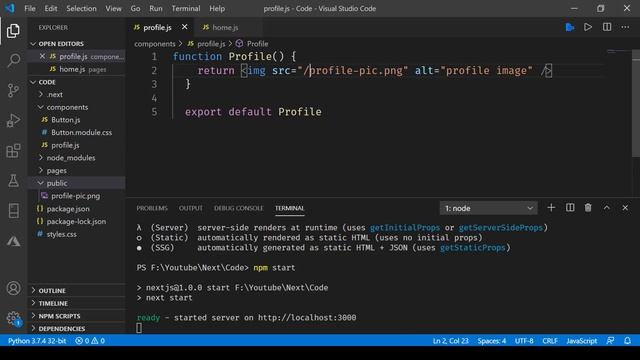Change encoding via UTF-8

pos(524,340)
